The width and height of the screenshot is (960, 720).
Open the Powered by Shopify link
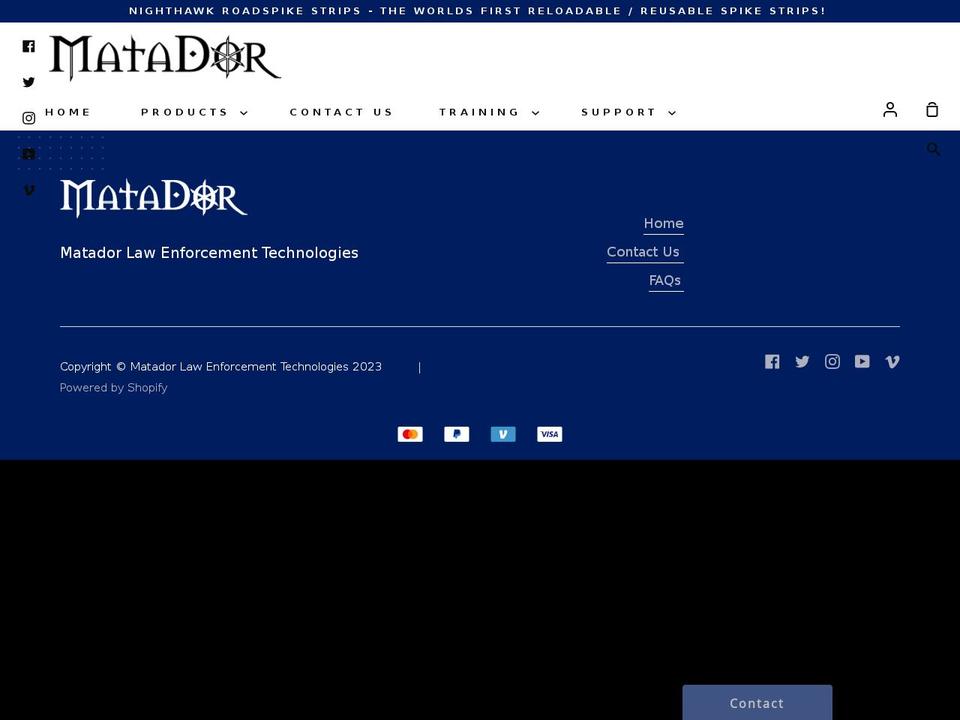coord(113,388)
